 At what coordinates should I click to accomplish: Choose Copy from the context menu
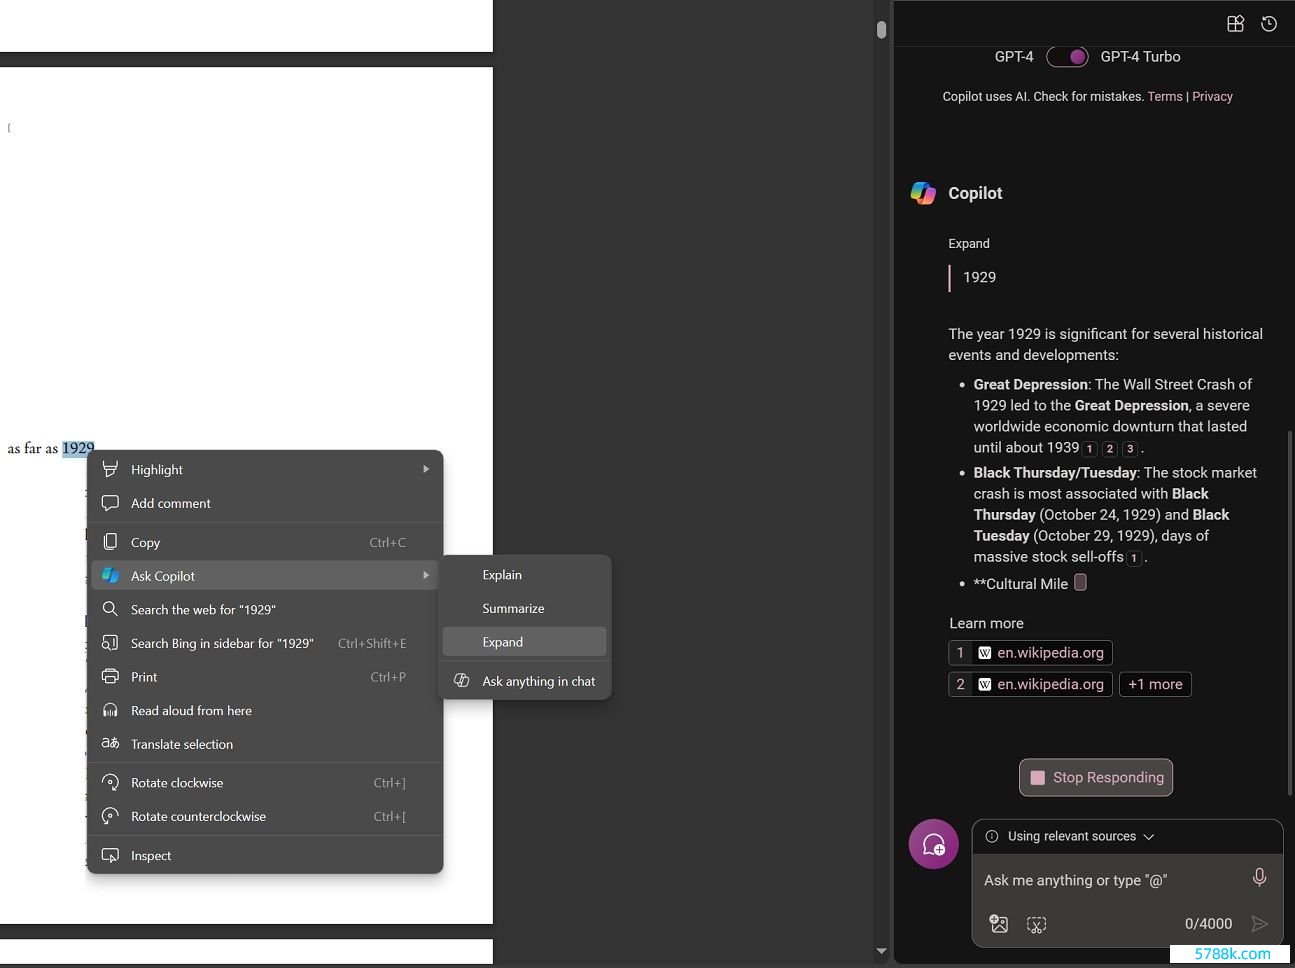click(265, 542)
